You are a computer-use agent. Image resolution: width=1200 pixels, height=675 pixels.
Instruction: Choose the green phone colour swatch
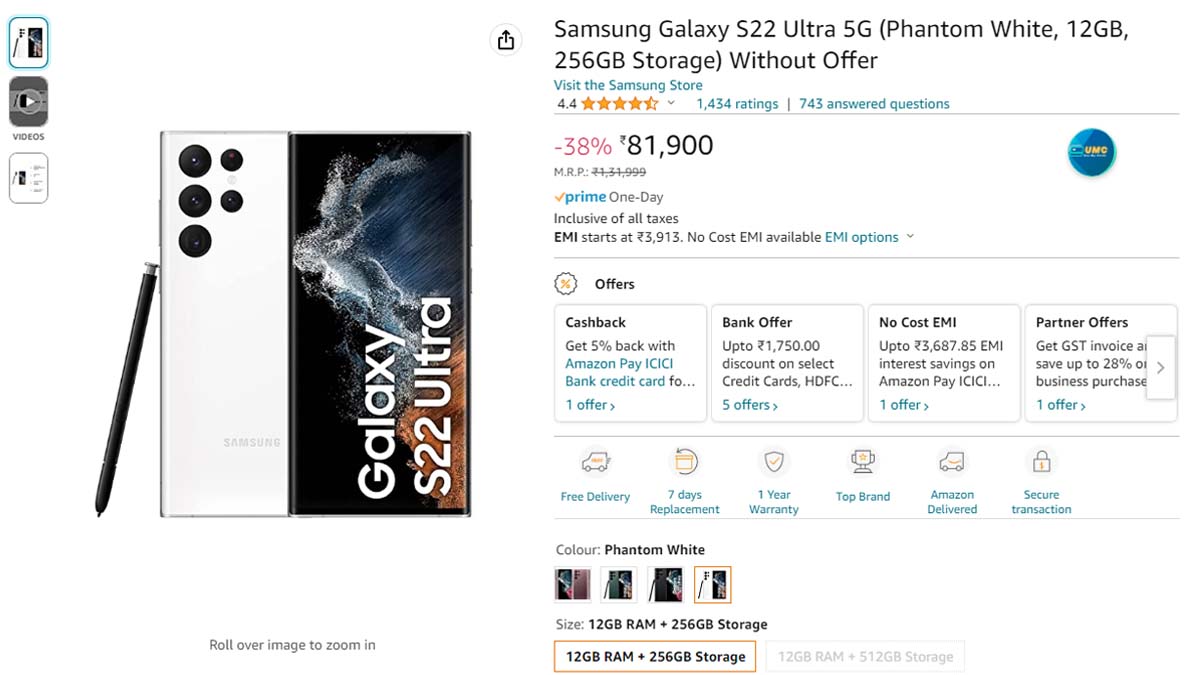click(619, 585)
